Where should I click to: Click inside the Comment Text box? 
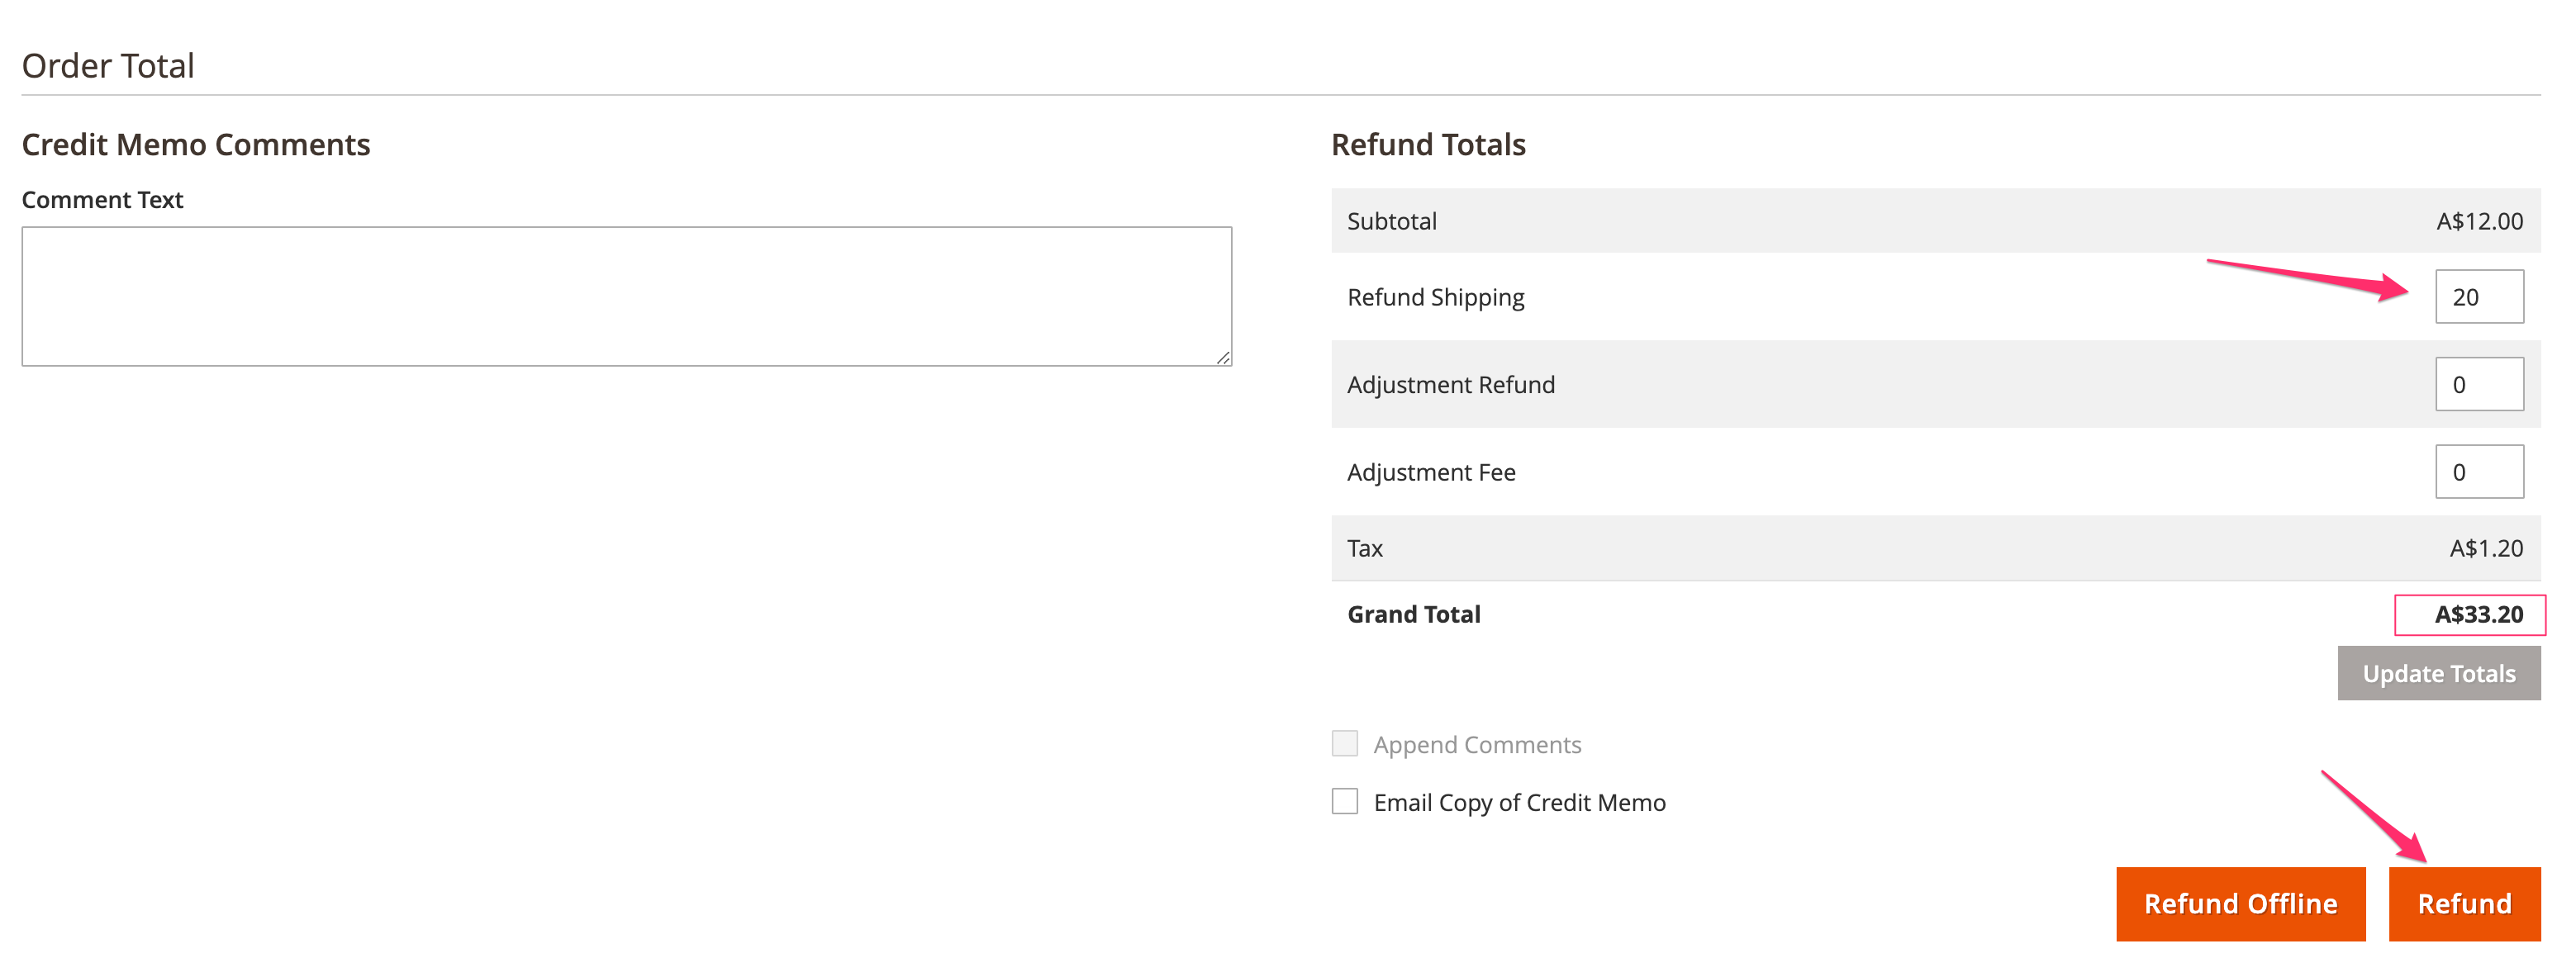(x=626, y=296)
